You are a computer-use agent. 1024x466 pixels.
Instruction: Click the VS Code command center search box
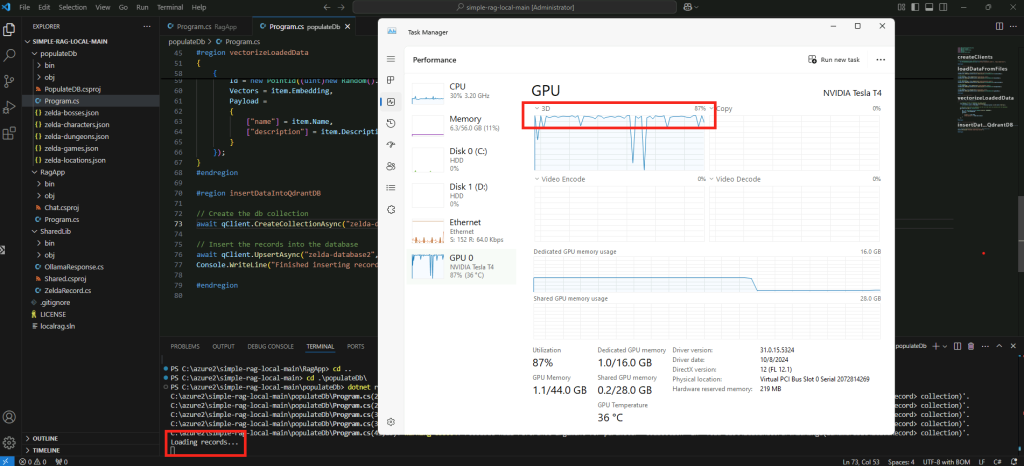point(517,7)
